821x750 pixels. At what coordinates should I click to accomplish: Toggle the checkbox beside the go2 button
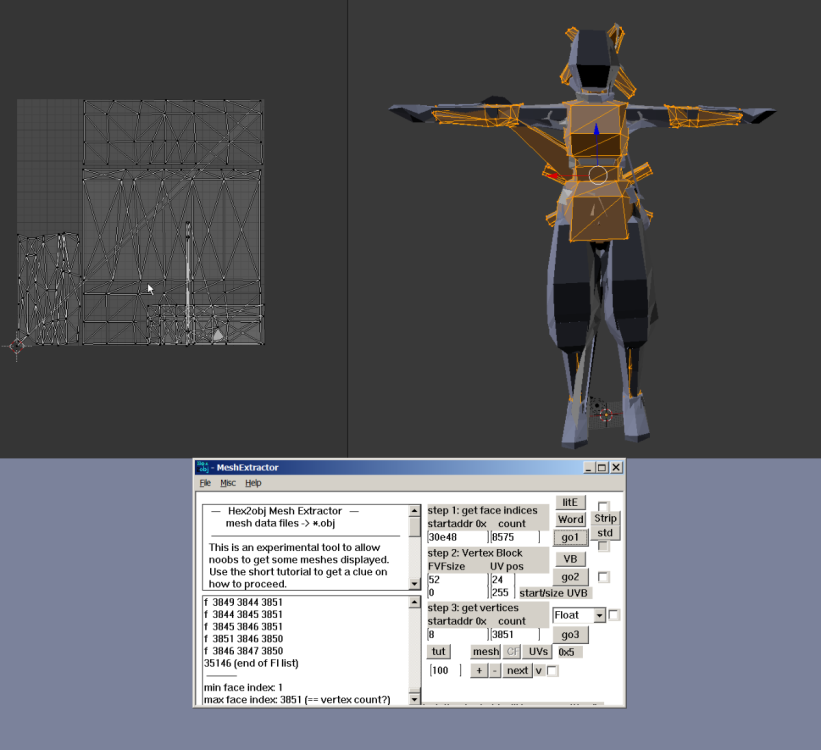603,577
